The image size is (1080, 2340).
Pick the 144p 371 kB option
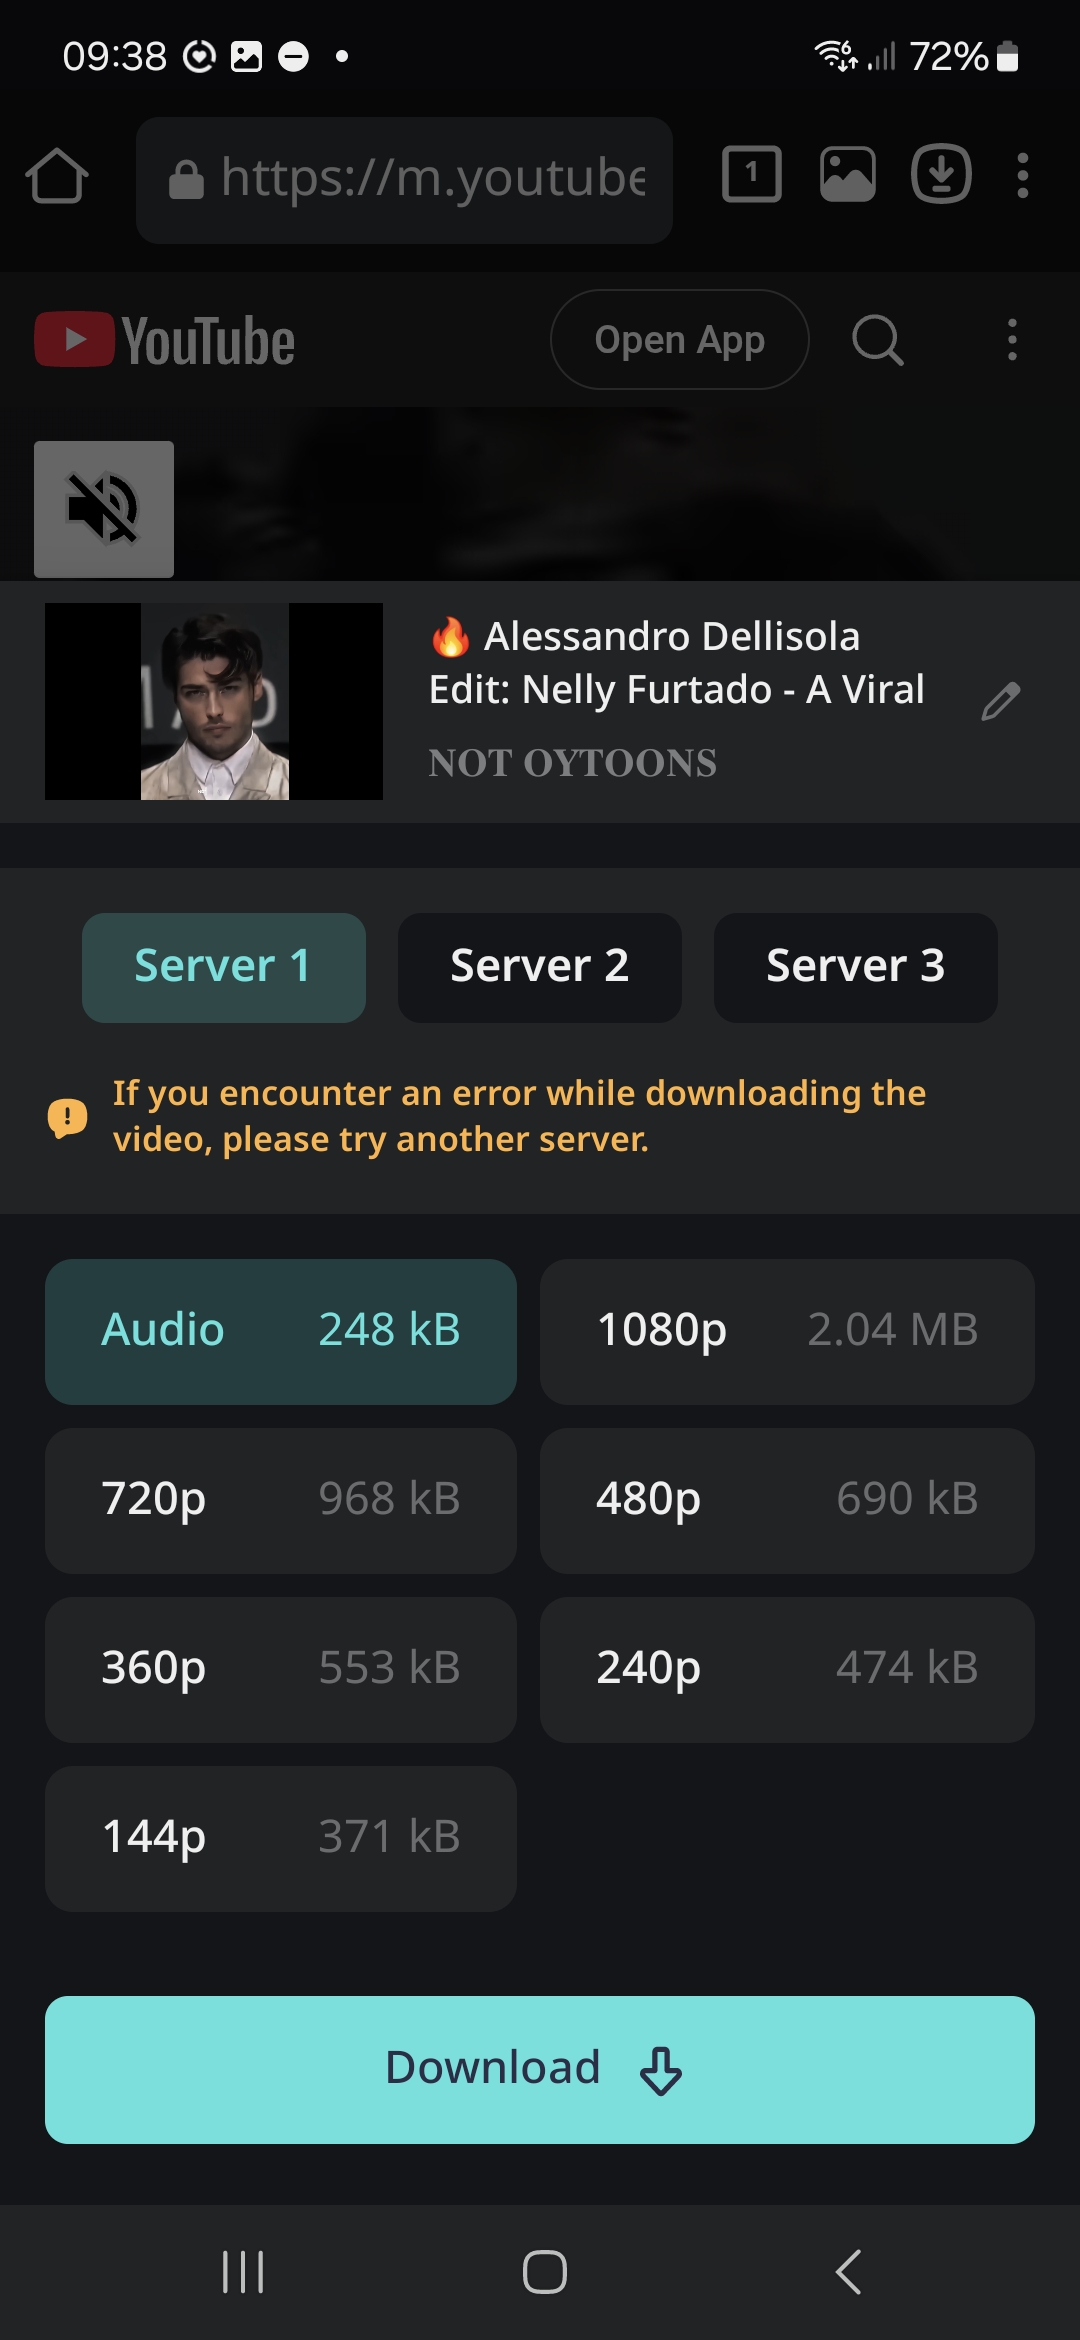coord(281,1839)
